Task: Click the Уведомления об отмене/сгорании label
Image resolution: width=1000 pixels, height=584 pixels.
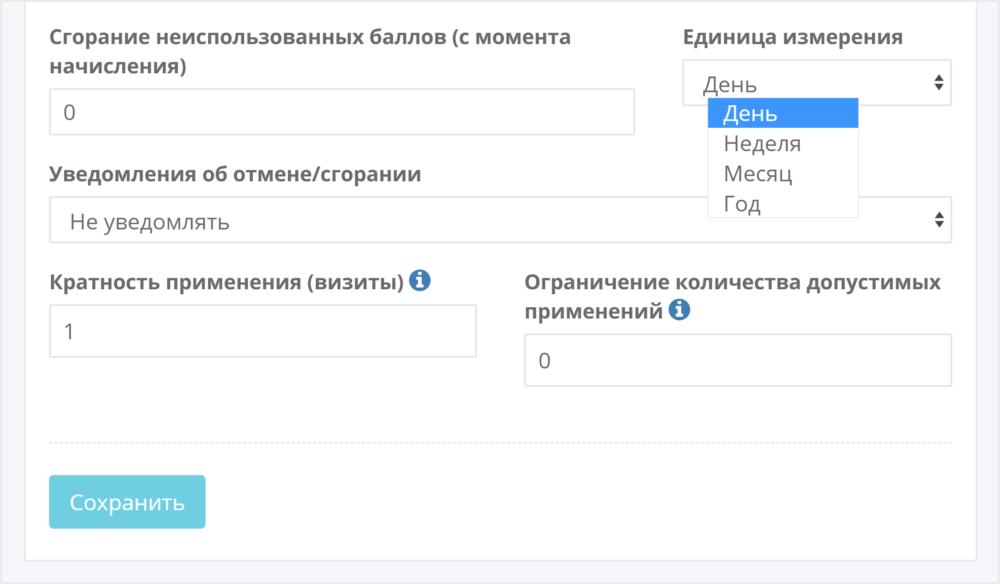Action: 235,174
